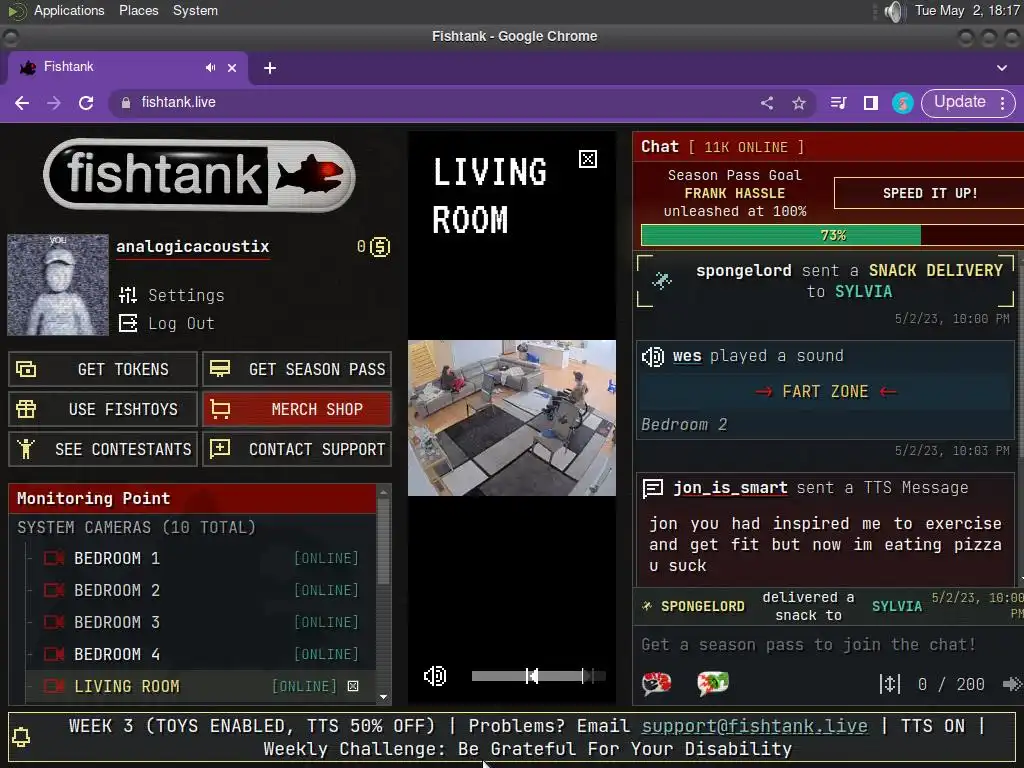Click SYLVIA name in snack delivery notice
The width and height of the screenshot is (1024, 768).
(863, 291)
